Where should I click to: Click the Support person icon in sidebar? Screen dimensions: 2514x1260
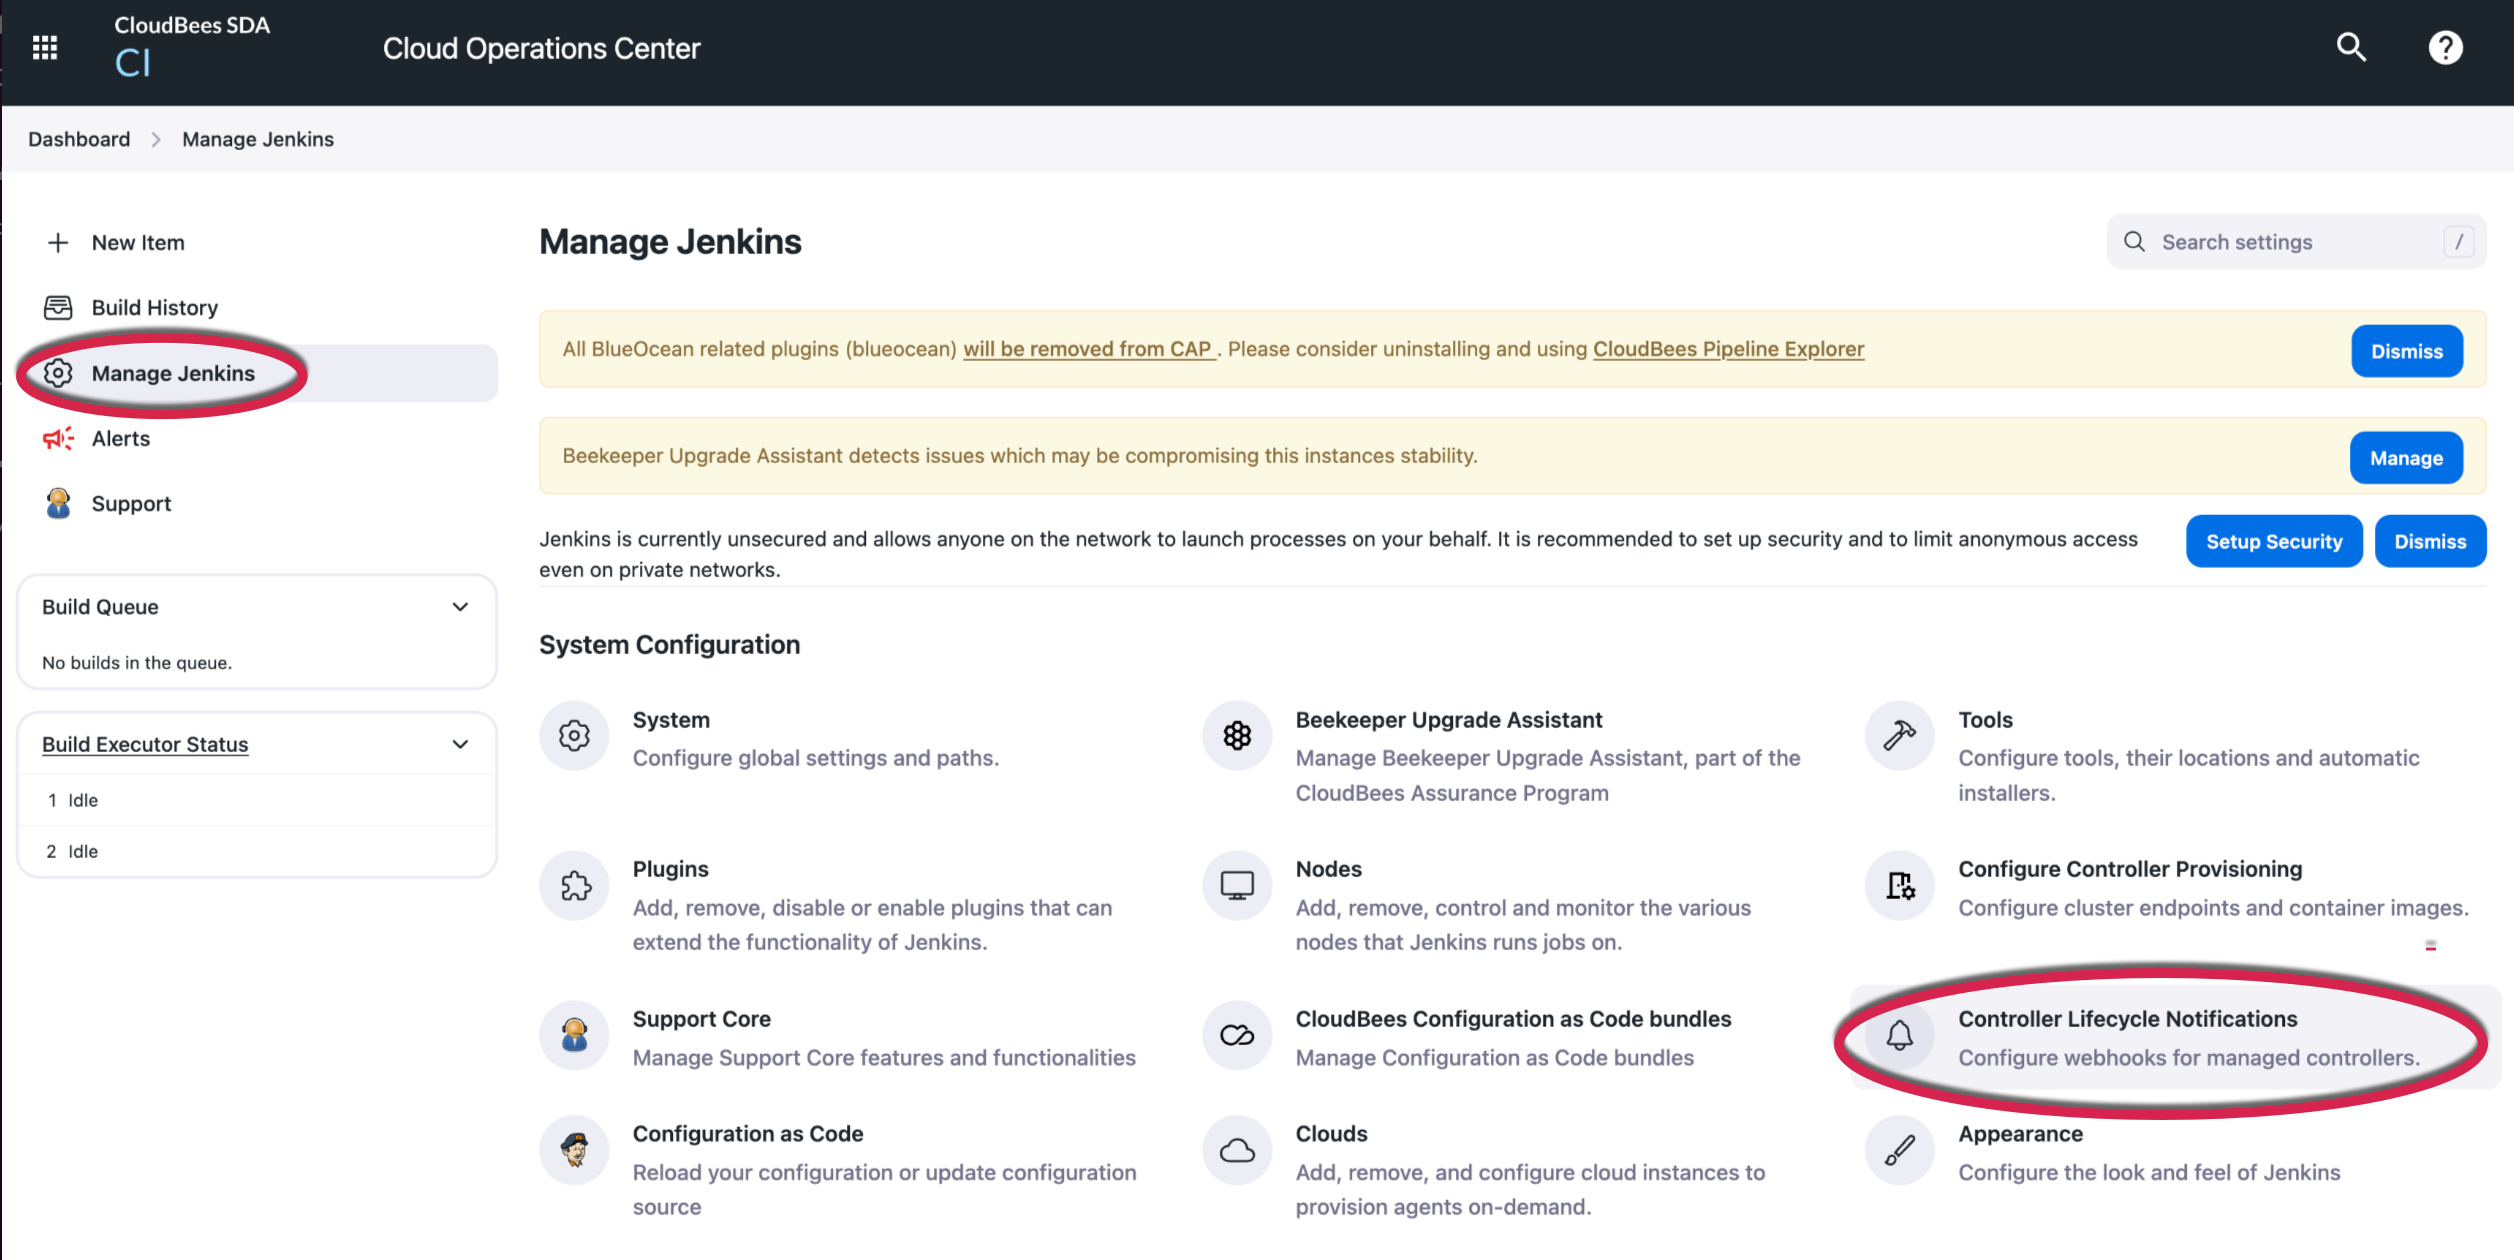[x=58, y=503]
